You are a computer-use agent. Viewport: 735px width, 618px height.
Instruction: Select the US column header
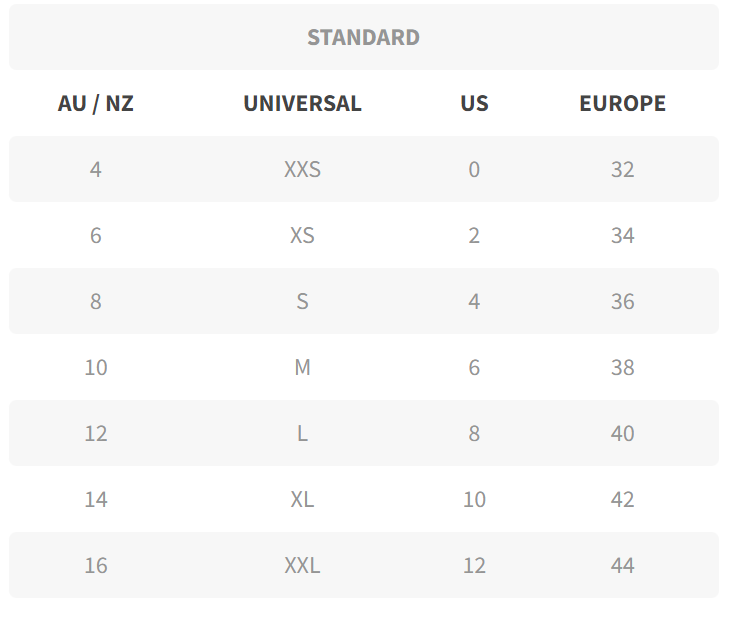coord(474,103)
